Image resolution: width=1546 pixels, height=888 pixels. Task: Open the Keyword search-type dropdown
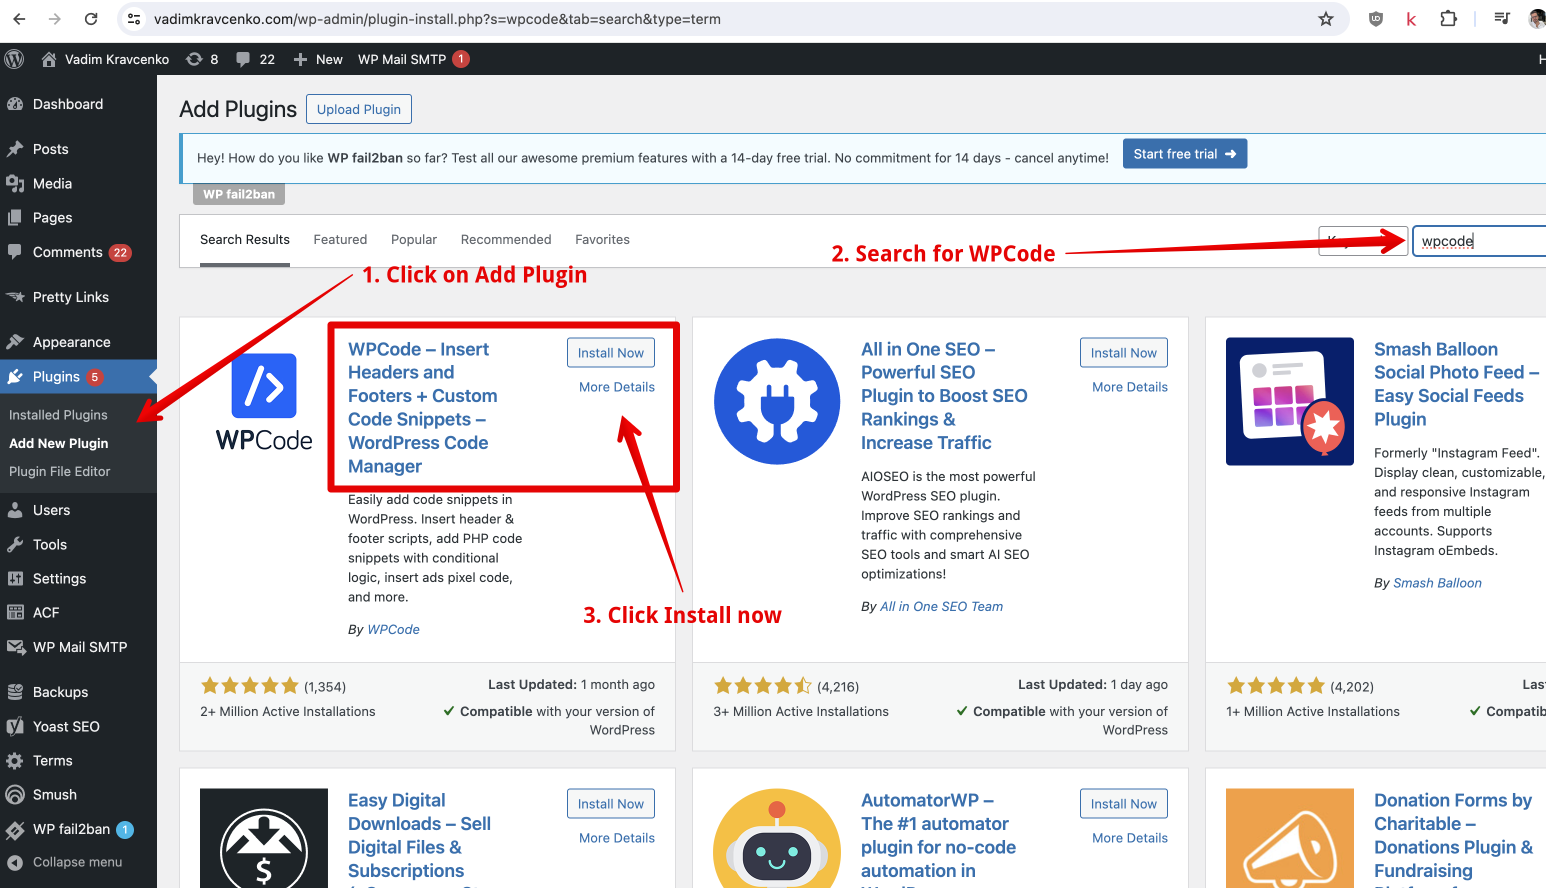pos(1363,240)
